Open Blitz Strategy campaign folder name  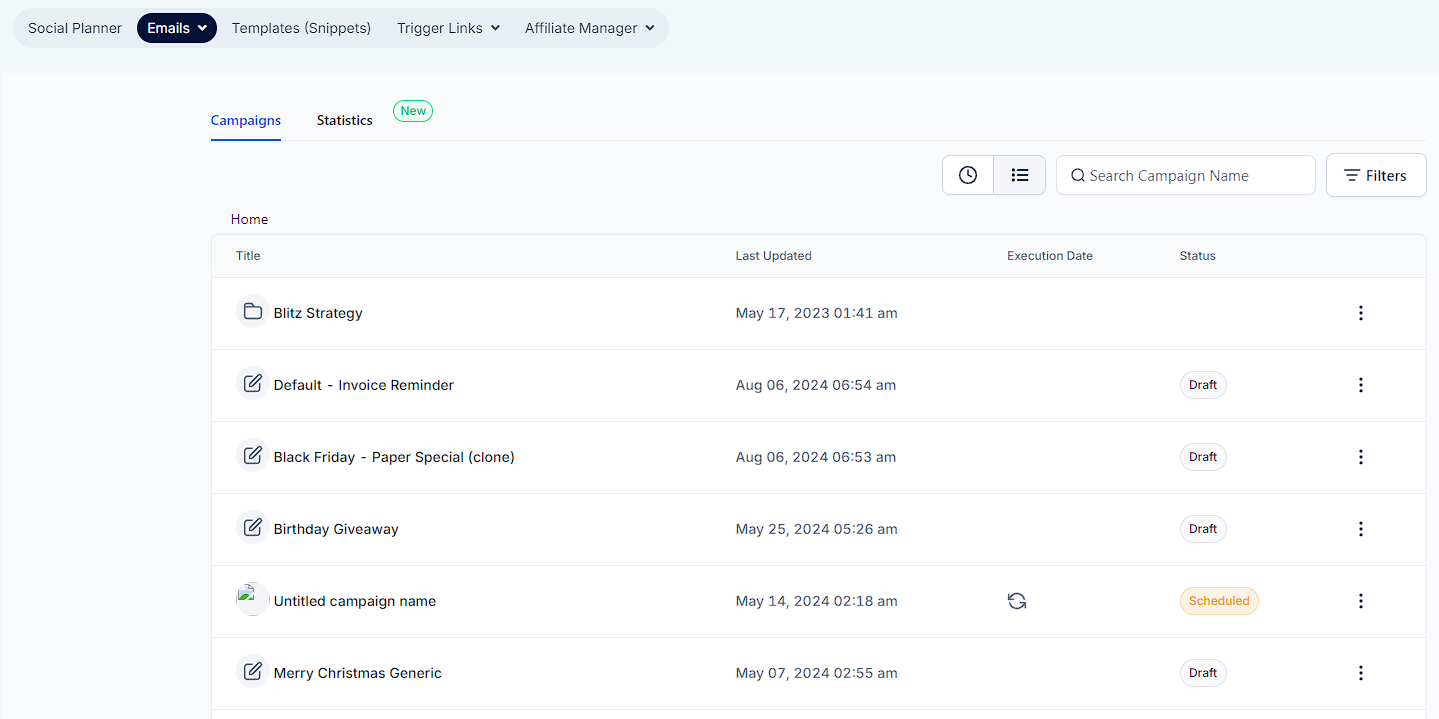click(318, 313)
